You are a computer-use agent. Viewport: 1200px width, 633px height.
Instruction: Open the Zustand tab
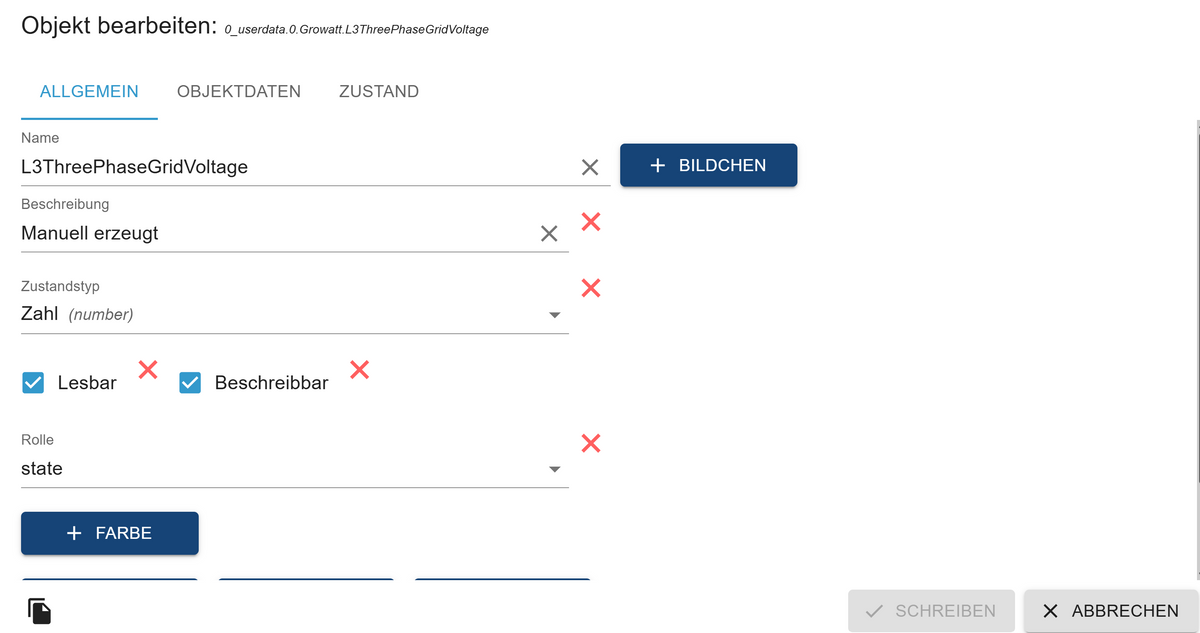(379, 91)
